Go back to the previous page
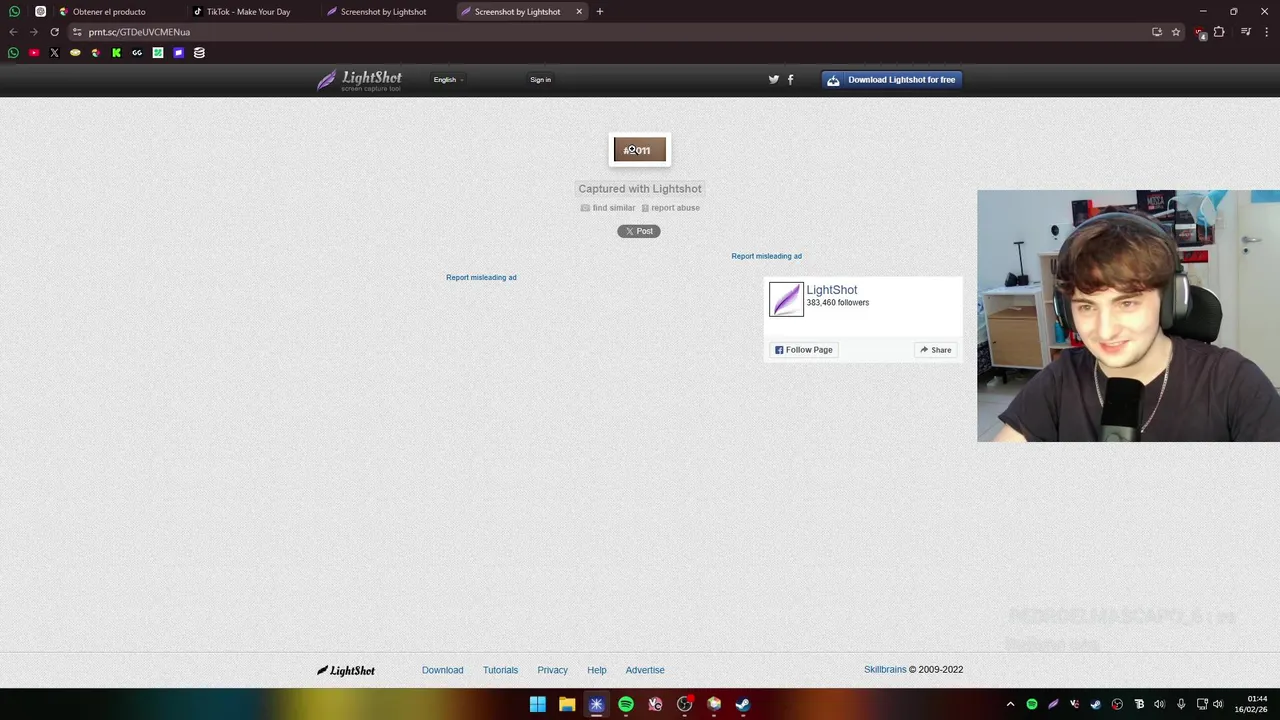The height and width of the screenshot is (720, 1280). coord(13,32)
